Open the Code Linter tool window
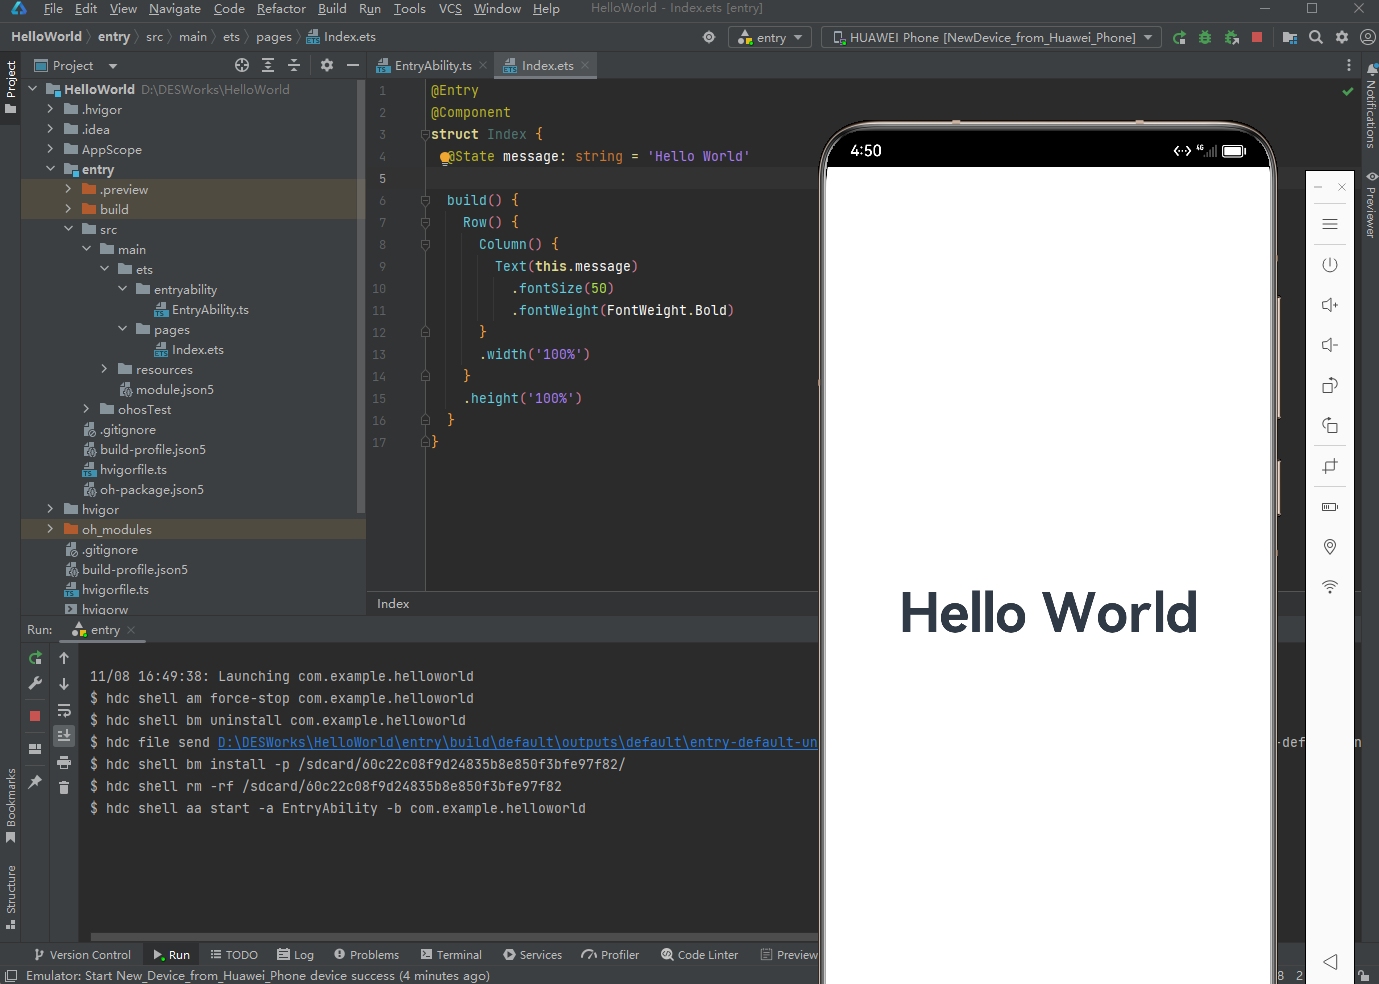The image size is (1379, 984). pyautogui.click(x=699, y=955)
